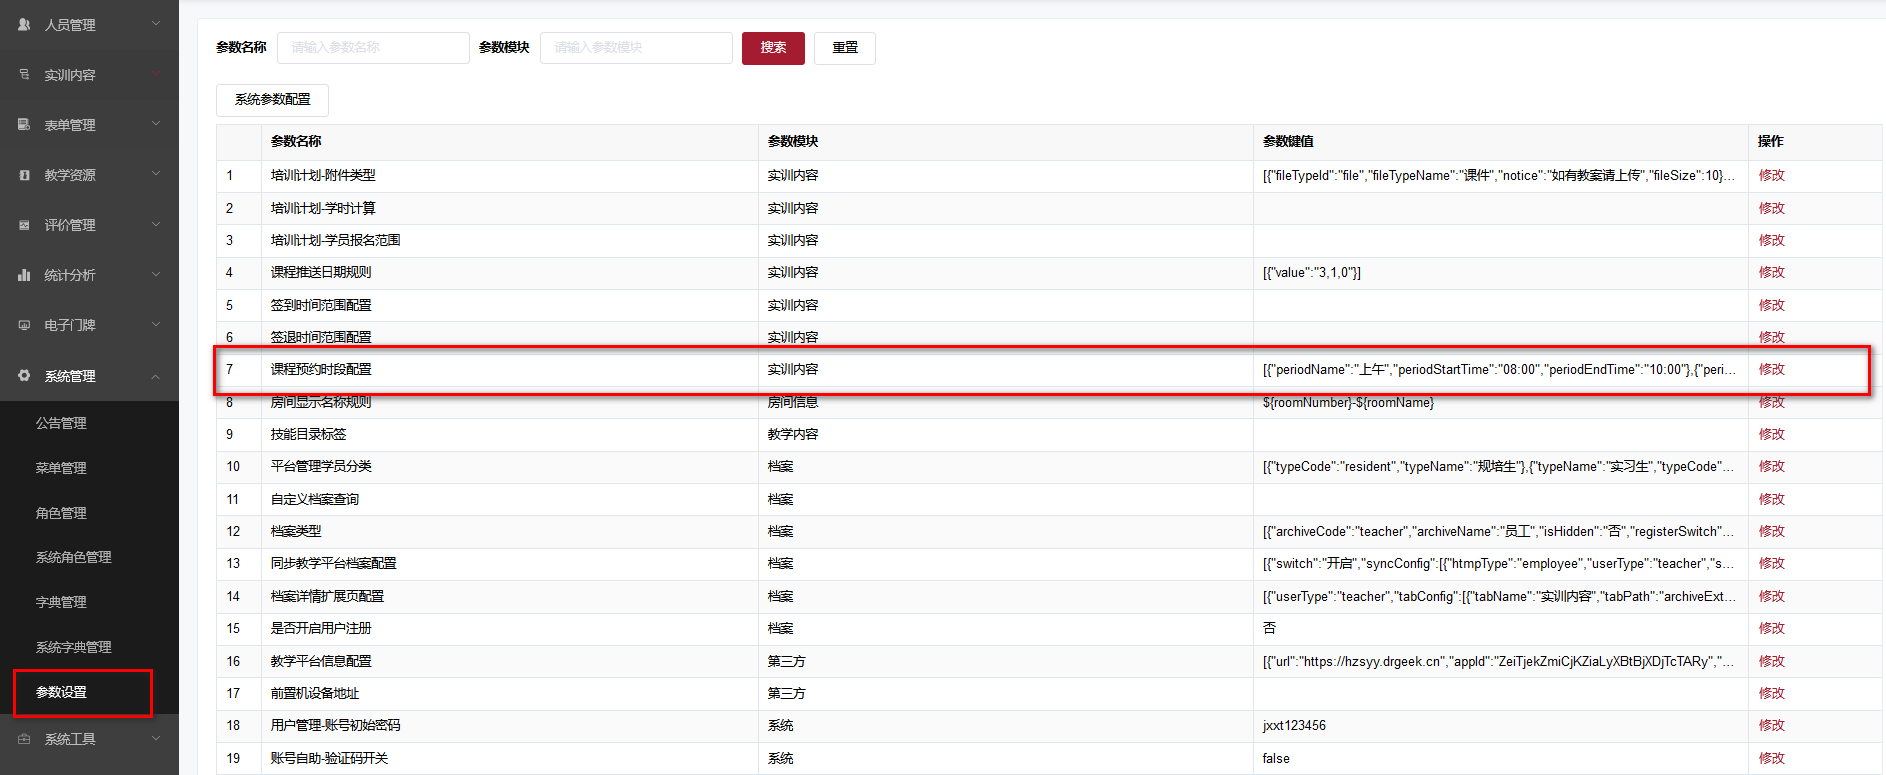The height and width of the screenshot is (775, 1886).
Task: Click the 教学资源 icon in sidebar
Action: [24, 174]
